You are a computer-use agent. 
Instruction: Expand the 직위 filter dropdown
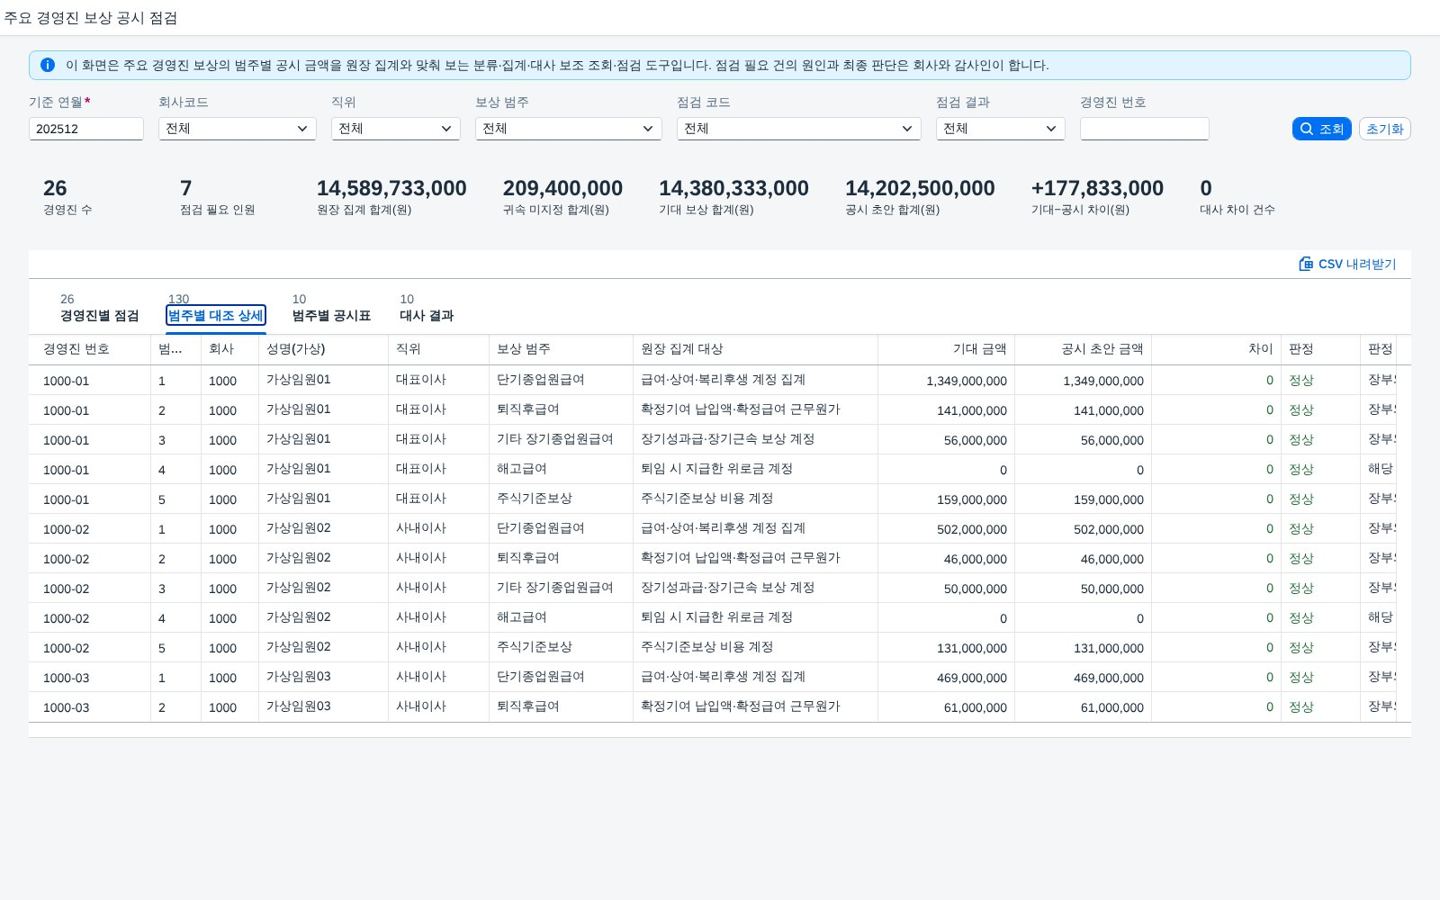pyautogui.click(x=395, y=129)
